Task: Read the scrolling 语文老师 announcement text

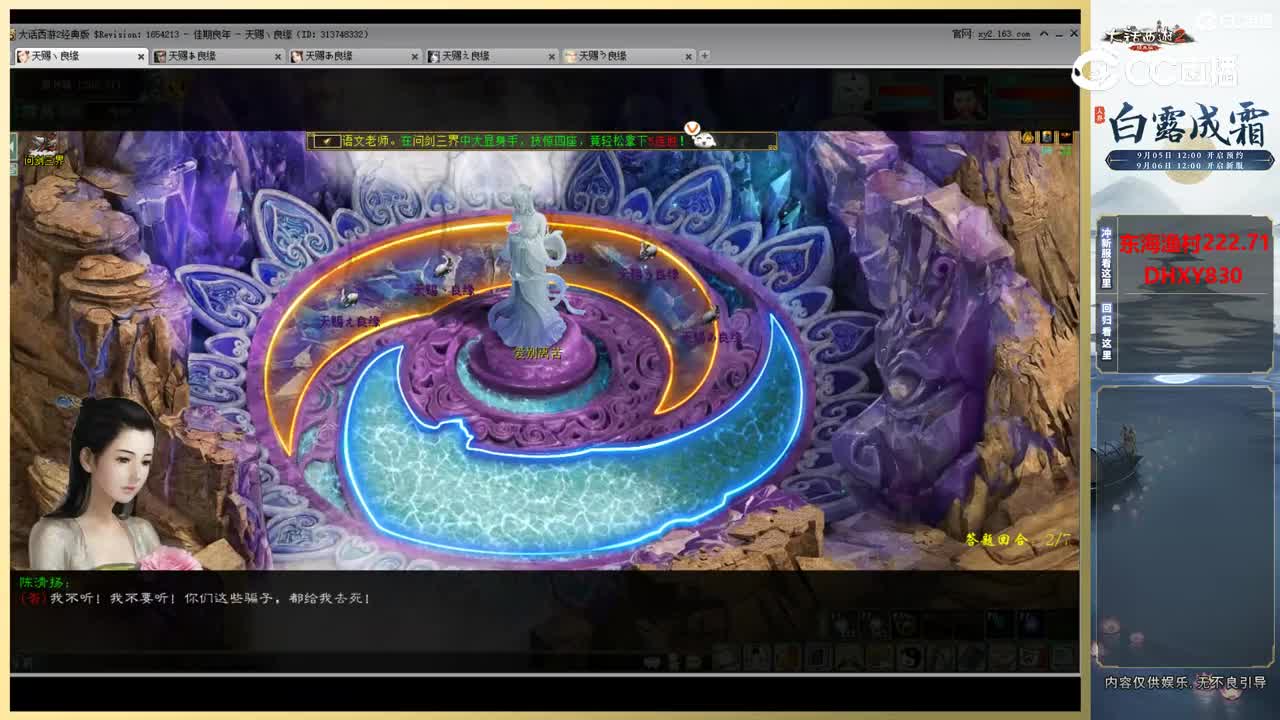Action: tap(513, 141)
